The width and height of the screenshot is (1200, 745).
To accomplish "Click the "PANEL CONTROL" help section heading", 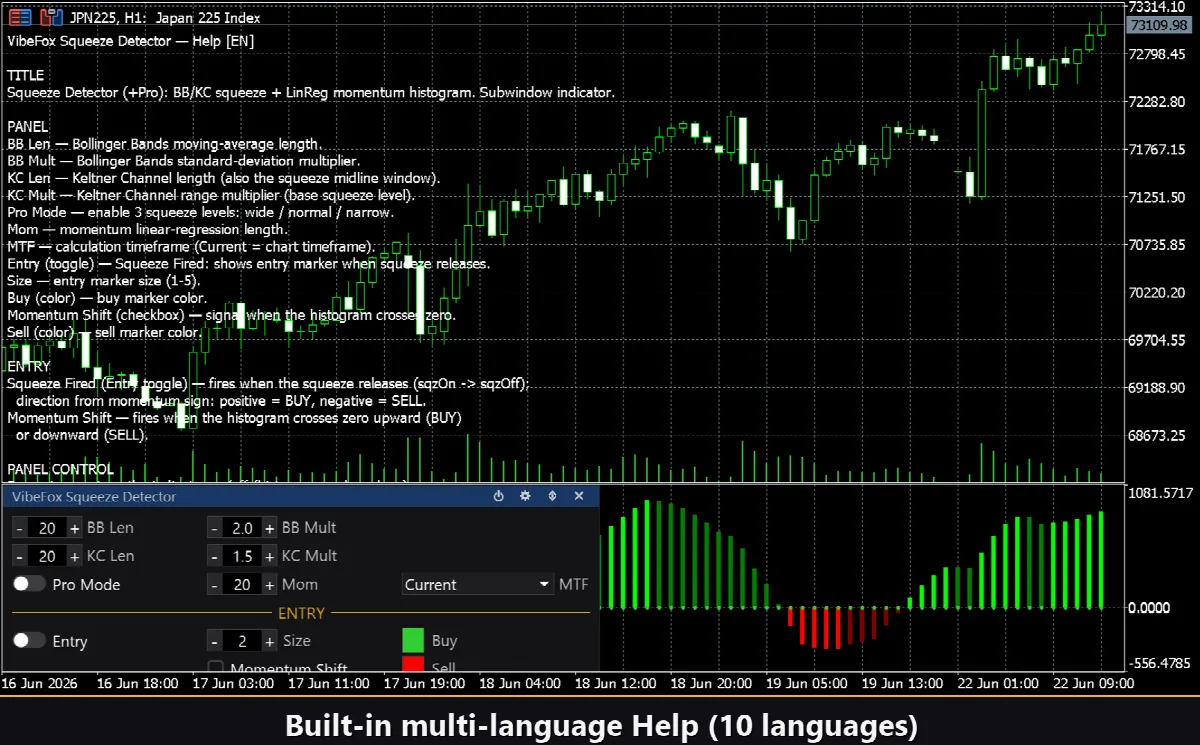I will (x=60, y=469).
